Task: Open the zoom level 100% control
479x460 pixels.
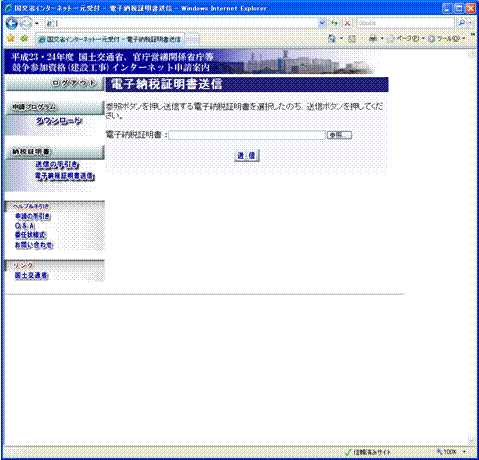Action: click(x=451, y=452)
